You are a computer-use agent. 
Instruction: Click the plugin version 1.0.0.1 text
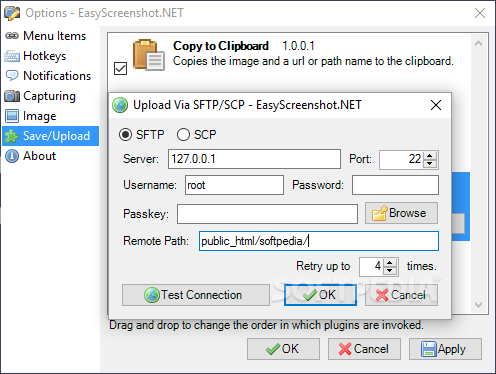coord(298,46)
